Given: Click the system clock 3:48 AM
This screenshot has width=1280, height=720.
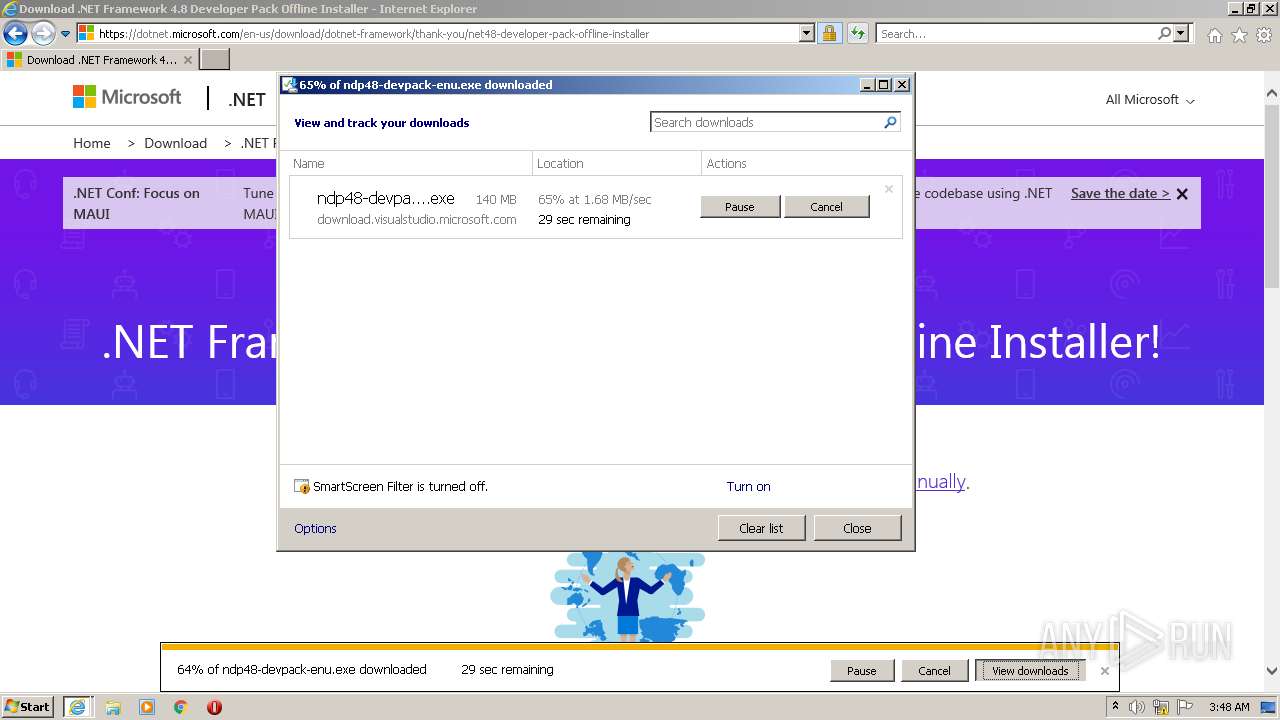Looking at the screenshot, I should (x=1228, y=707).
